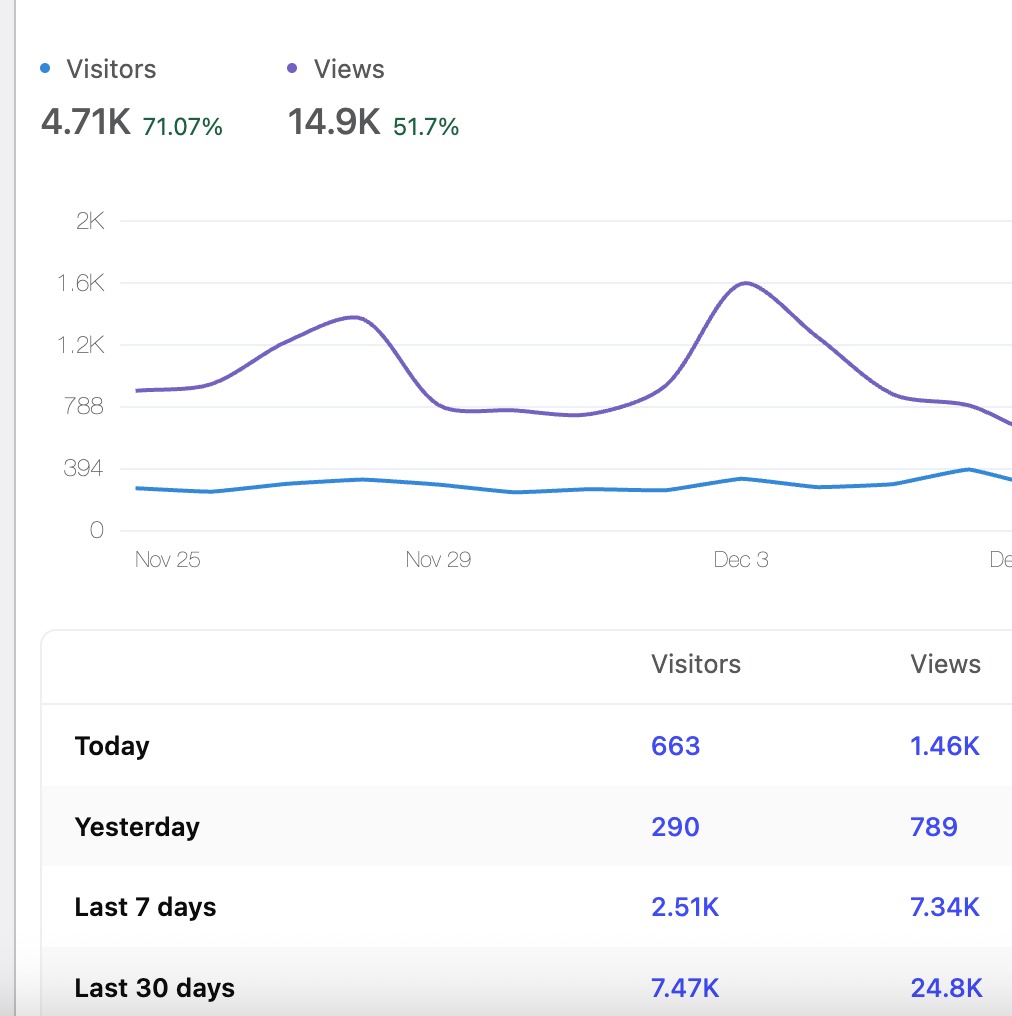The width and height of the screenshot is (1012, 1016).
Task: Click Yesterday's views value 789
Action: (933, 827)
